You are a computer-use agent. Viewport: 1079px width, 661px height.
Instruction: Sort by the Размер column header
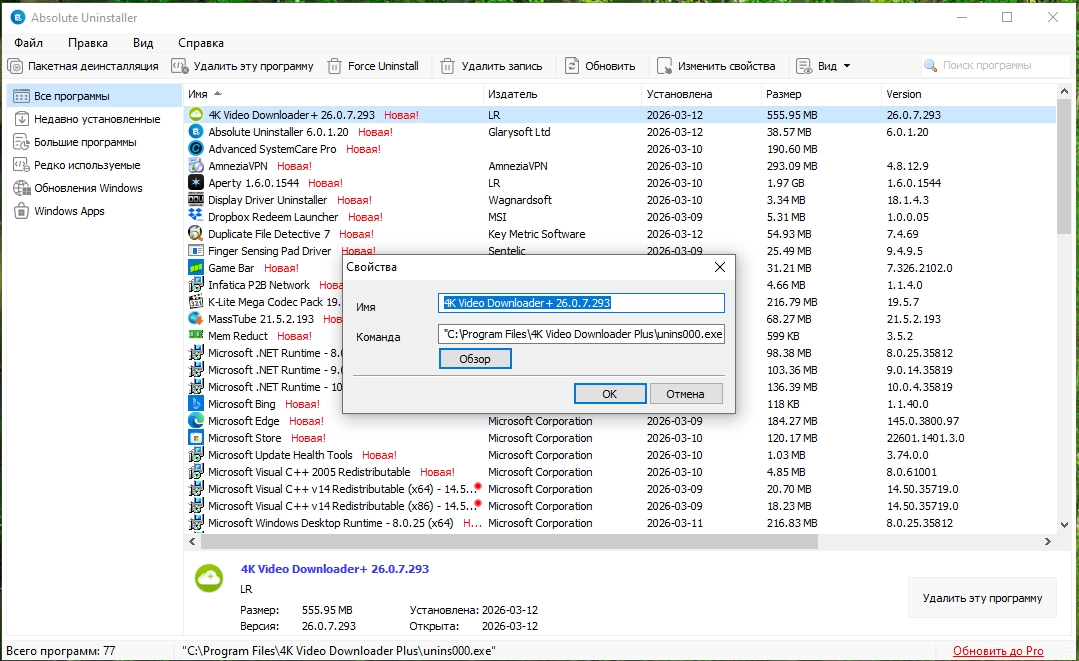tap(821, 94)
